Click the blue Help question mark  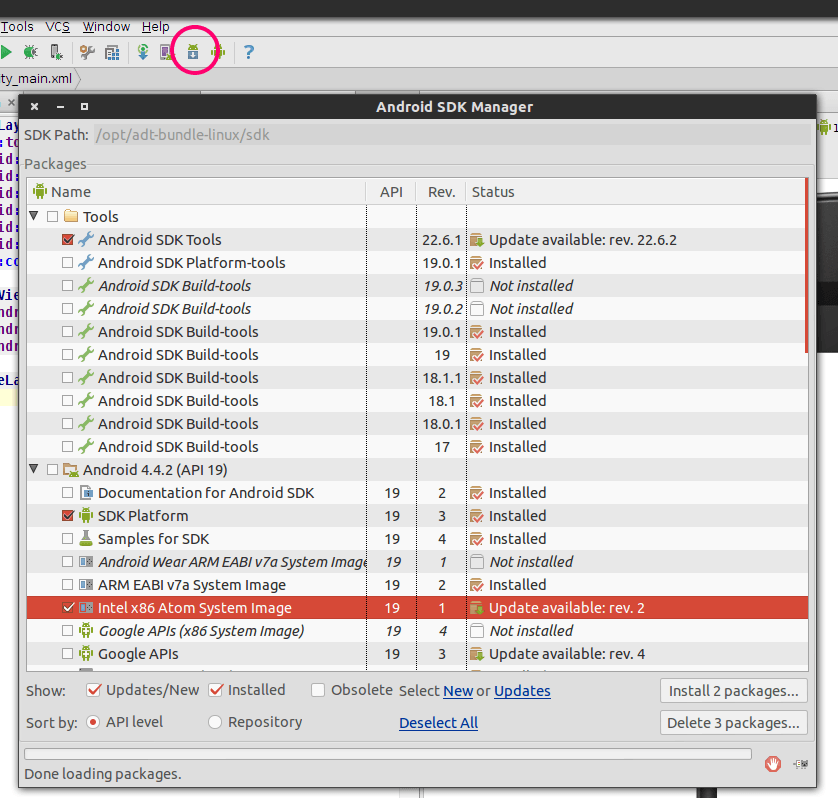(249, 52)
